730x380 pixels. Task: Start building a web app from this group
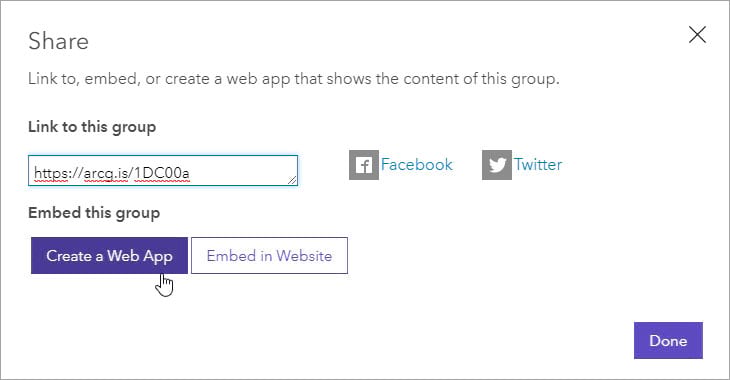109,256
